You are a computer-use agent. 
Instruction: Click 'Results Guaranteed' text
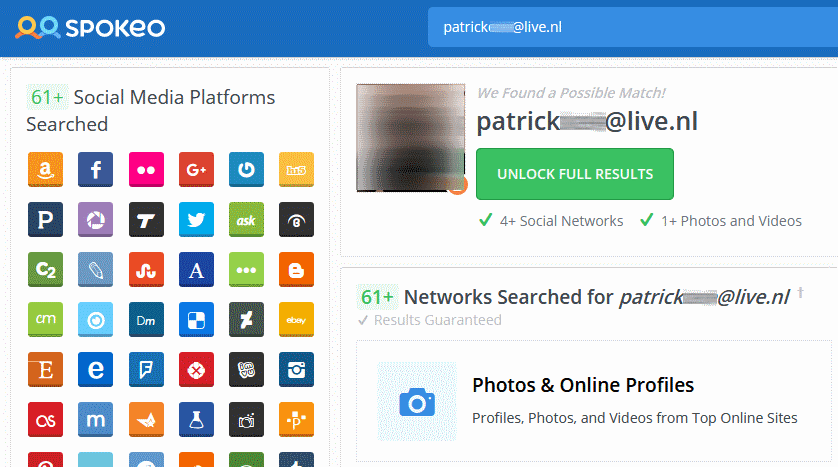click(437, 320)
